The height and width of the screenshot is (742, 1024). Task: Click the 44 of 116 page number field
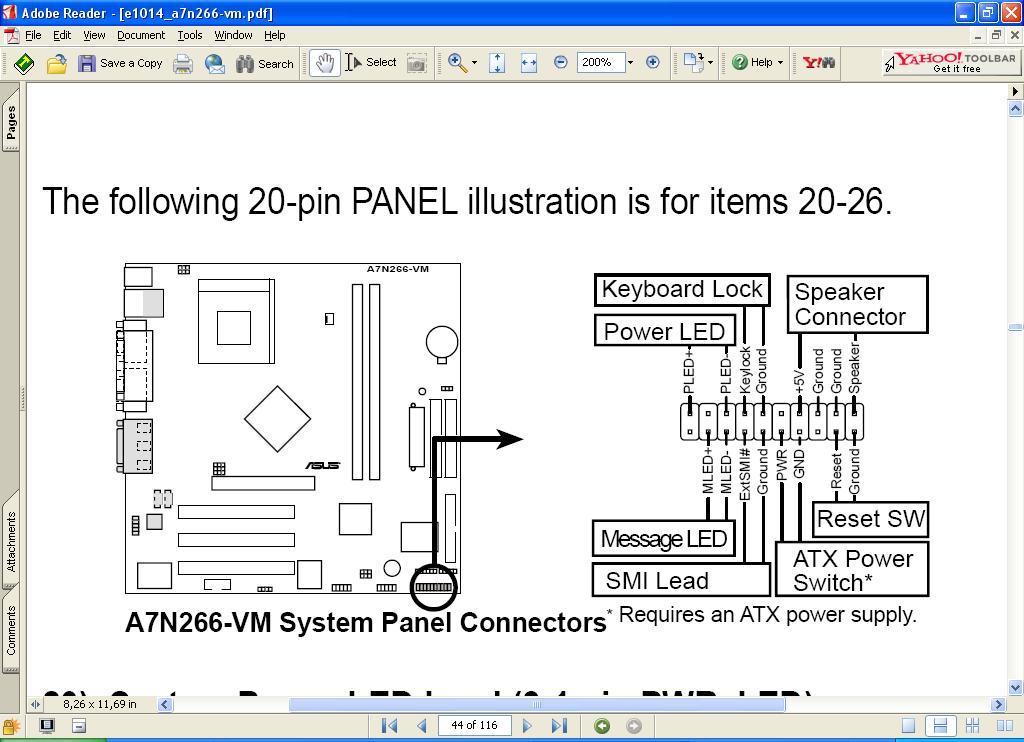[x=474, y=725]
